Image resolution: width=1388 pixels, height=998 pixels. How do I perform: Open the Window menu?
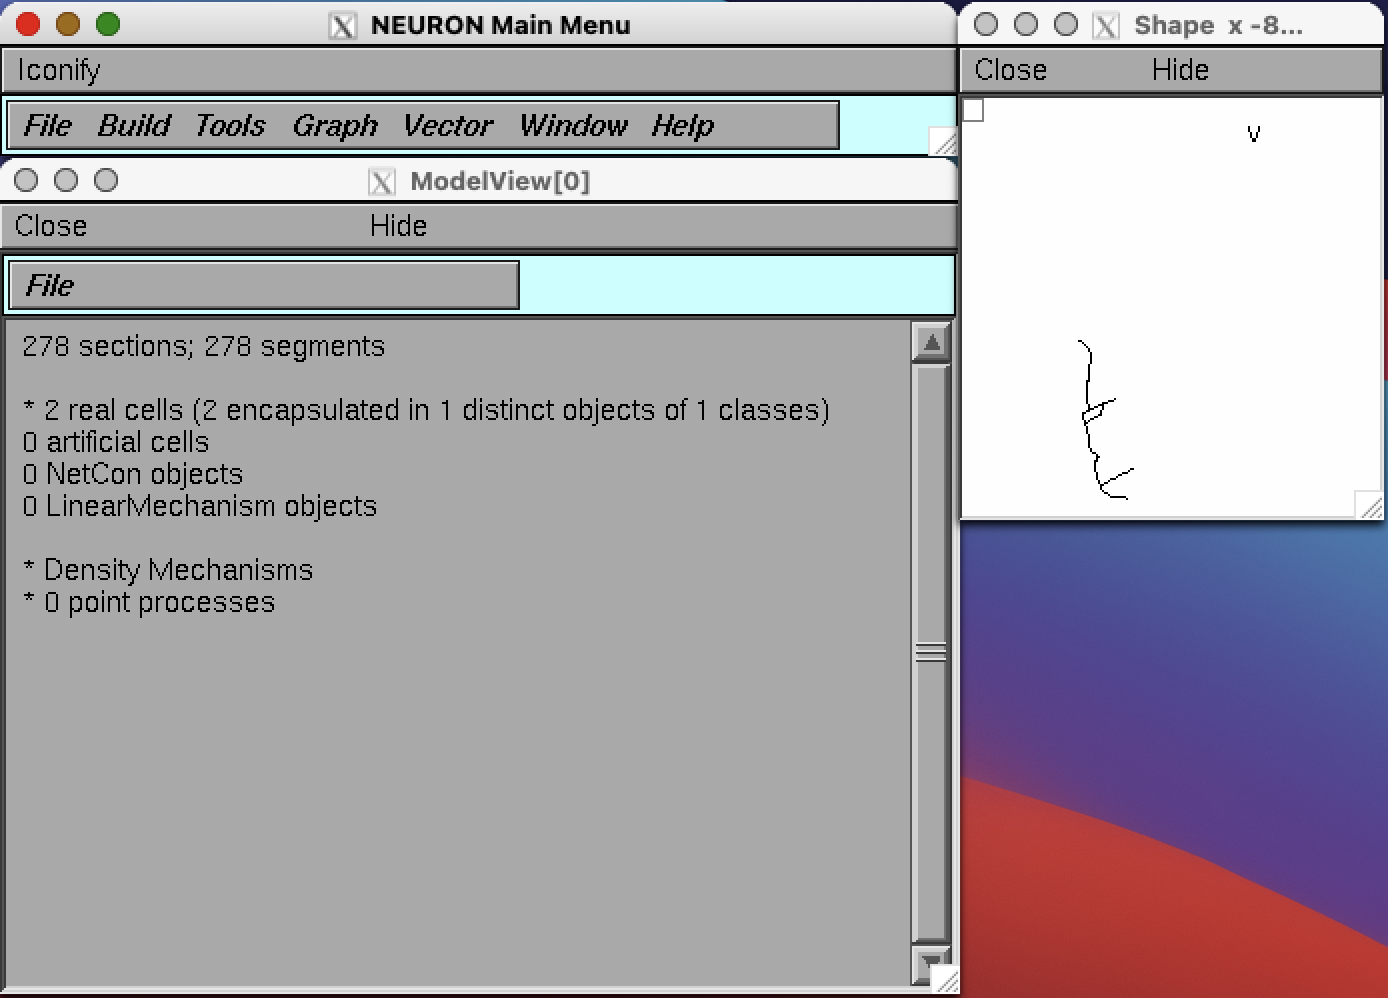573,126
